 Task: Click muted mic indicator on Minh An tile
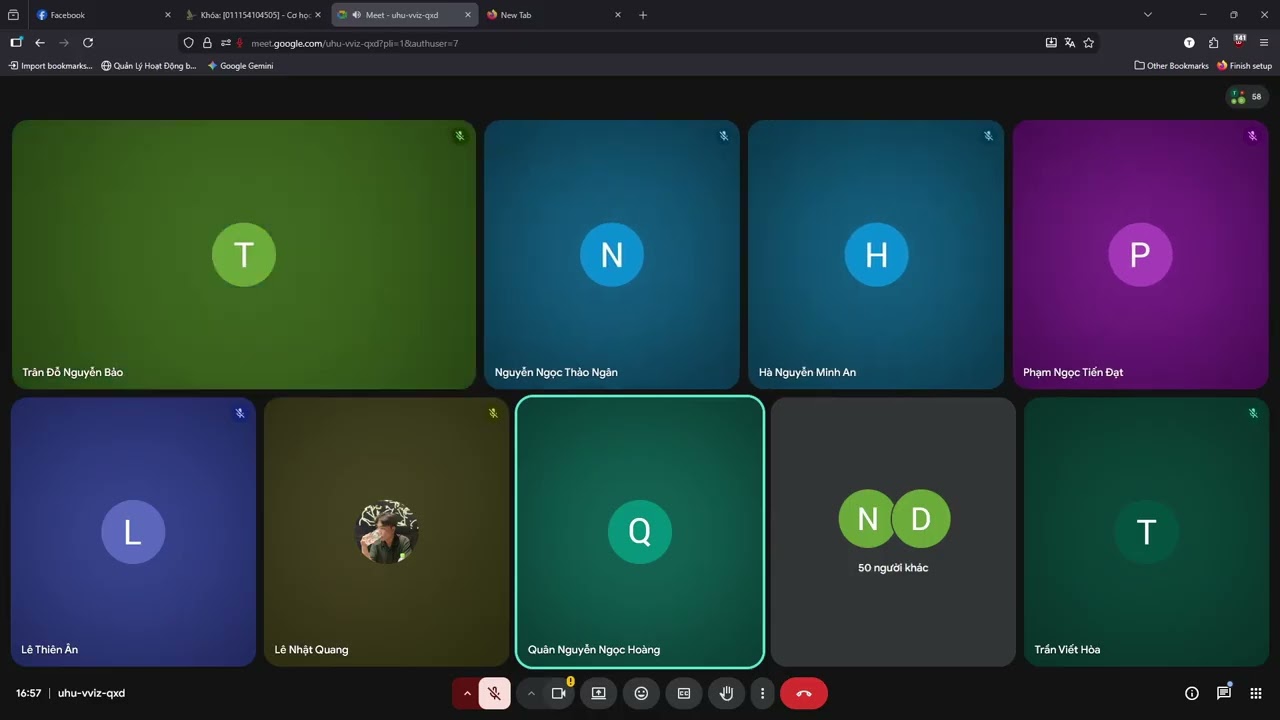[x=988, y=136]
